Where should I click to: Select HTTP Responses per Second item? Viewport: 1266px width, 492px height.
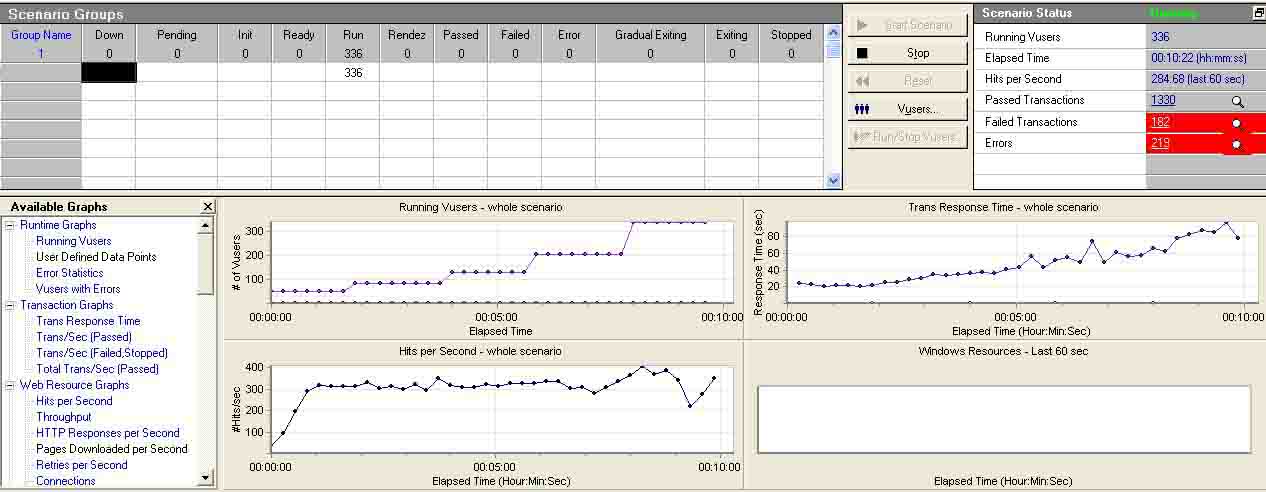[x=108, y=433]
